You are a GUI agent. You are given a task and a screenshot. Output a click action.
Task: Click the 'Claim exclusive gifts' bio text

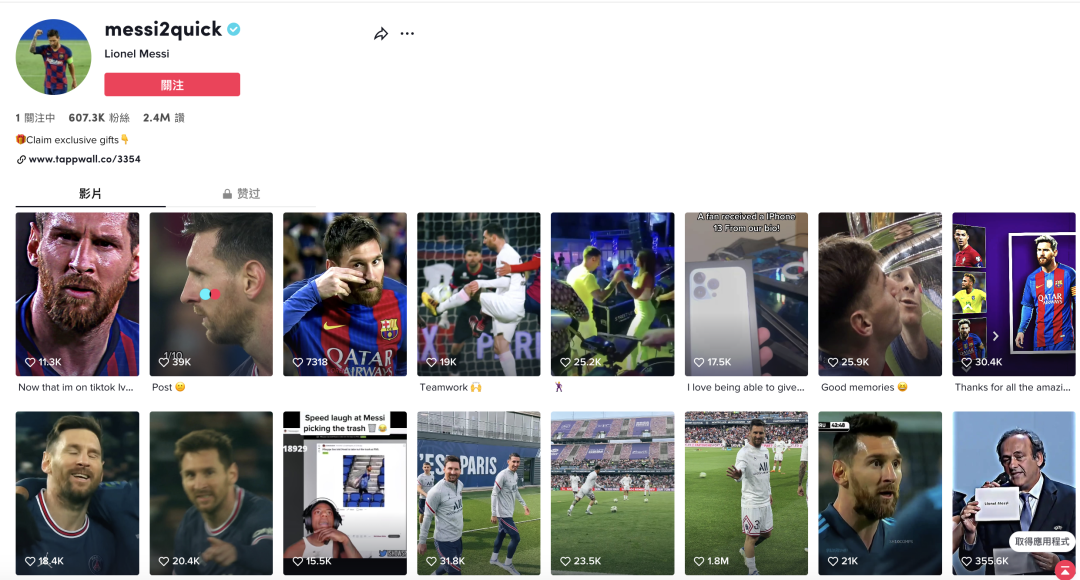pos(72,140)
